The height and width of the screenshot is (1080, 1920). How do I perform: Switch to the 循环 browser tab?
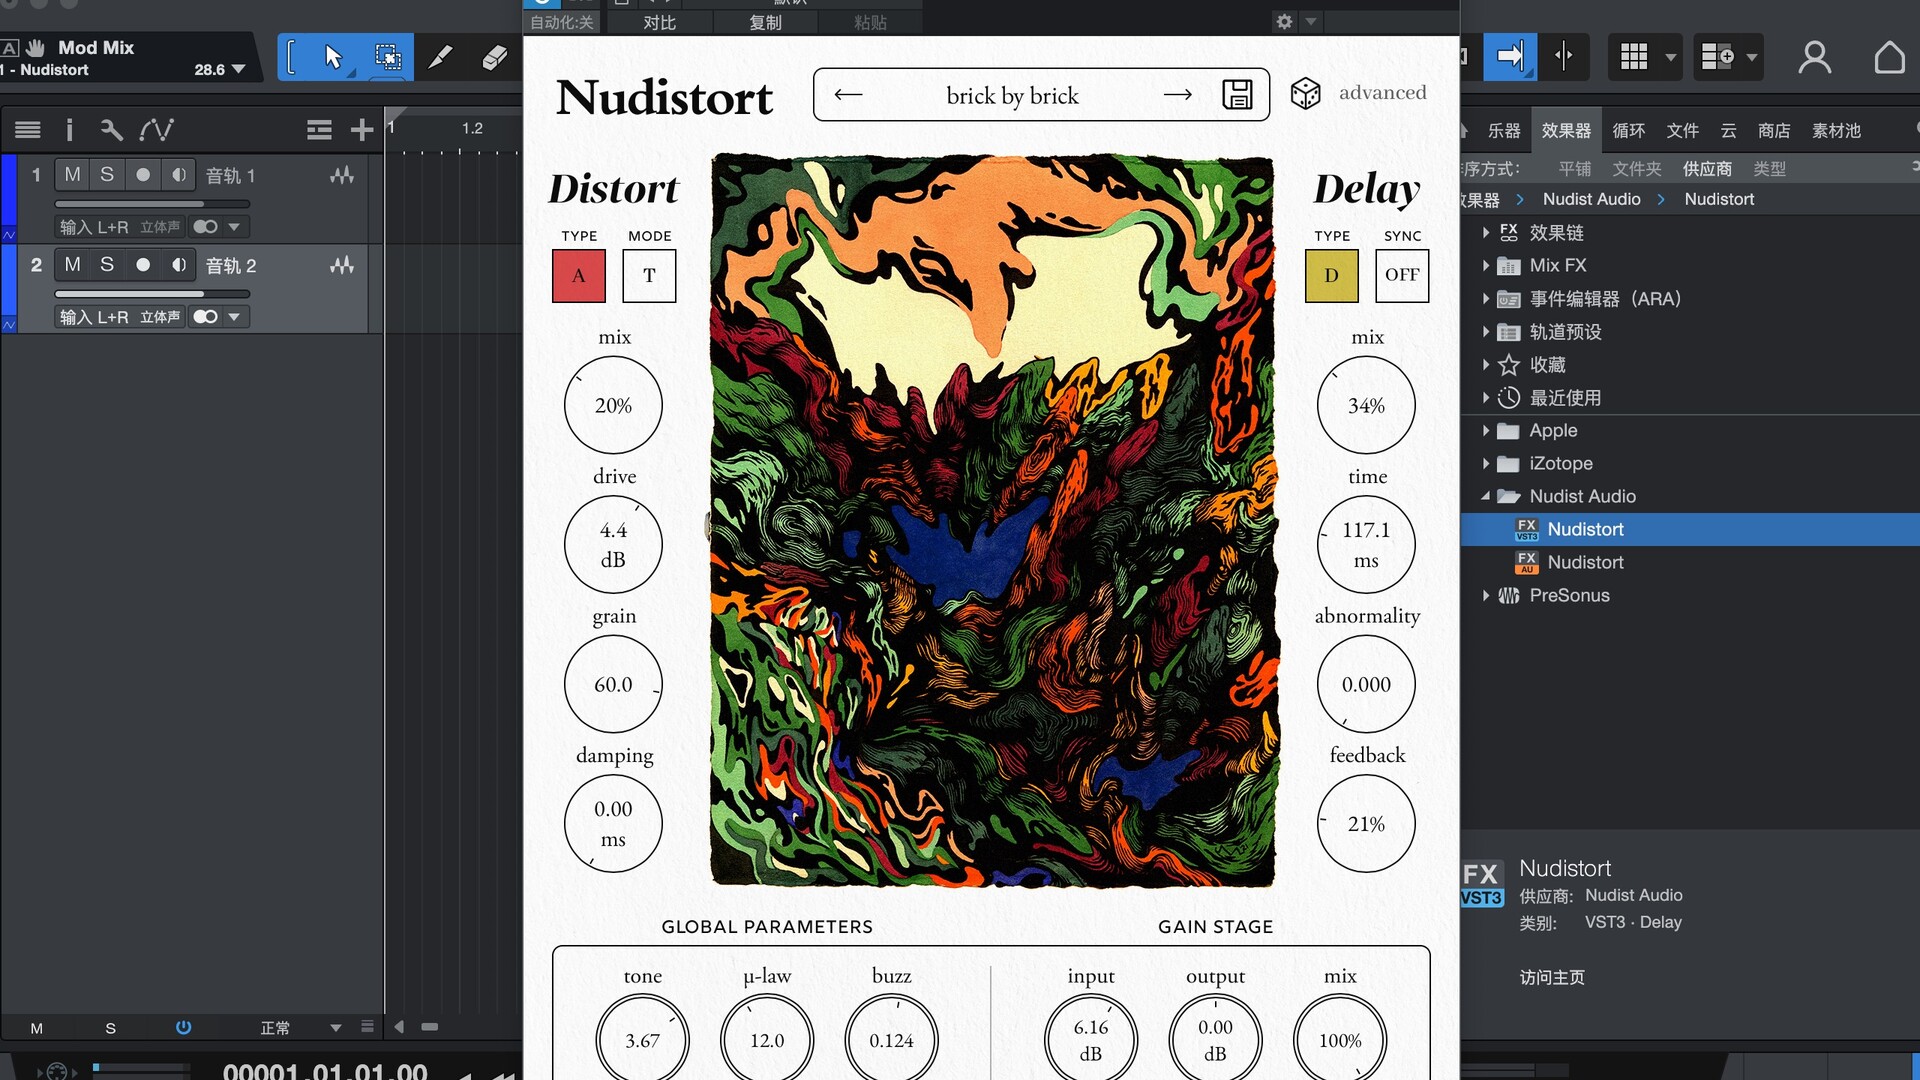click(x=1628, y=130)
